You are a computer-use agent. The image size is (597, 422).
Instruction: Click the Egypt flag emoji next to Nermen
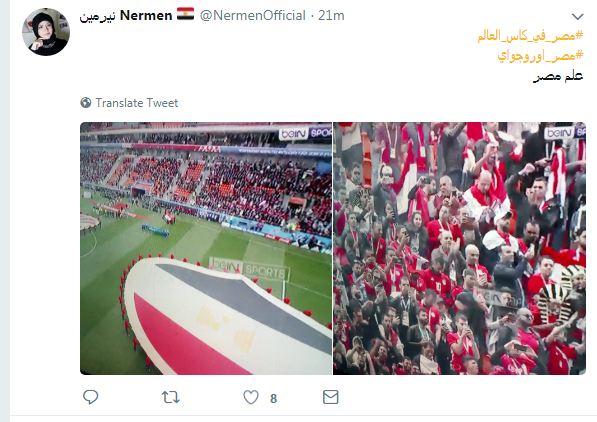point(185,14)
